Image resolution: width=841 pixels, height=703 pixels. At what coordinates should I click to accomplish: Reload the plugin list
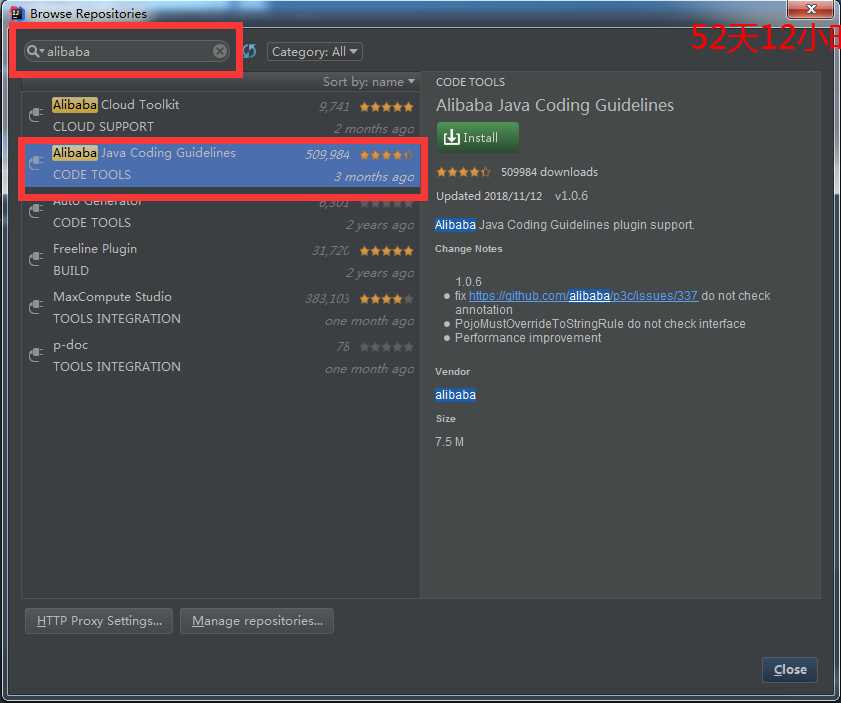click(x=249, y=51)
